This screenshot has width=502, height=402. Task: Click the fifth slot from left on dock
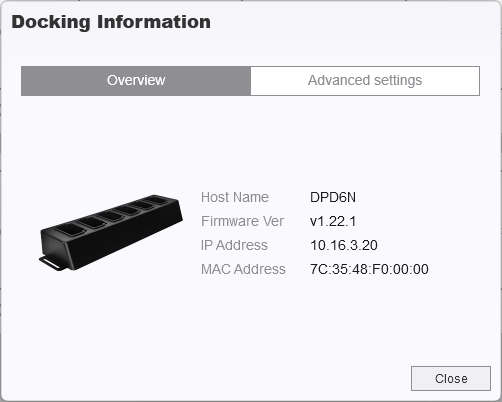142,205
